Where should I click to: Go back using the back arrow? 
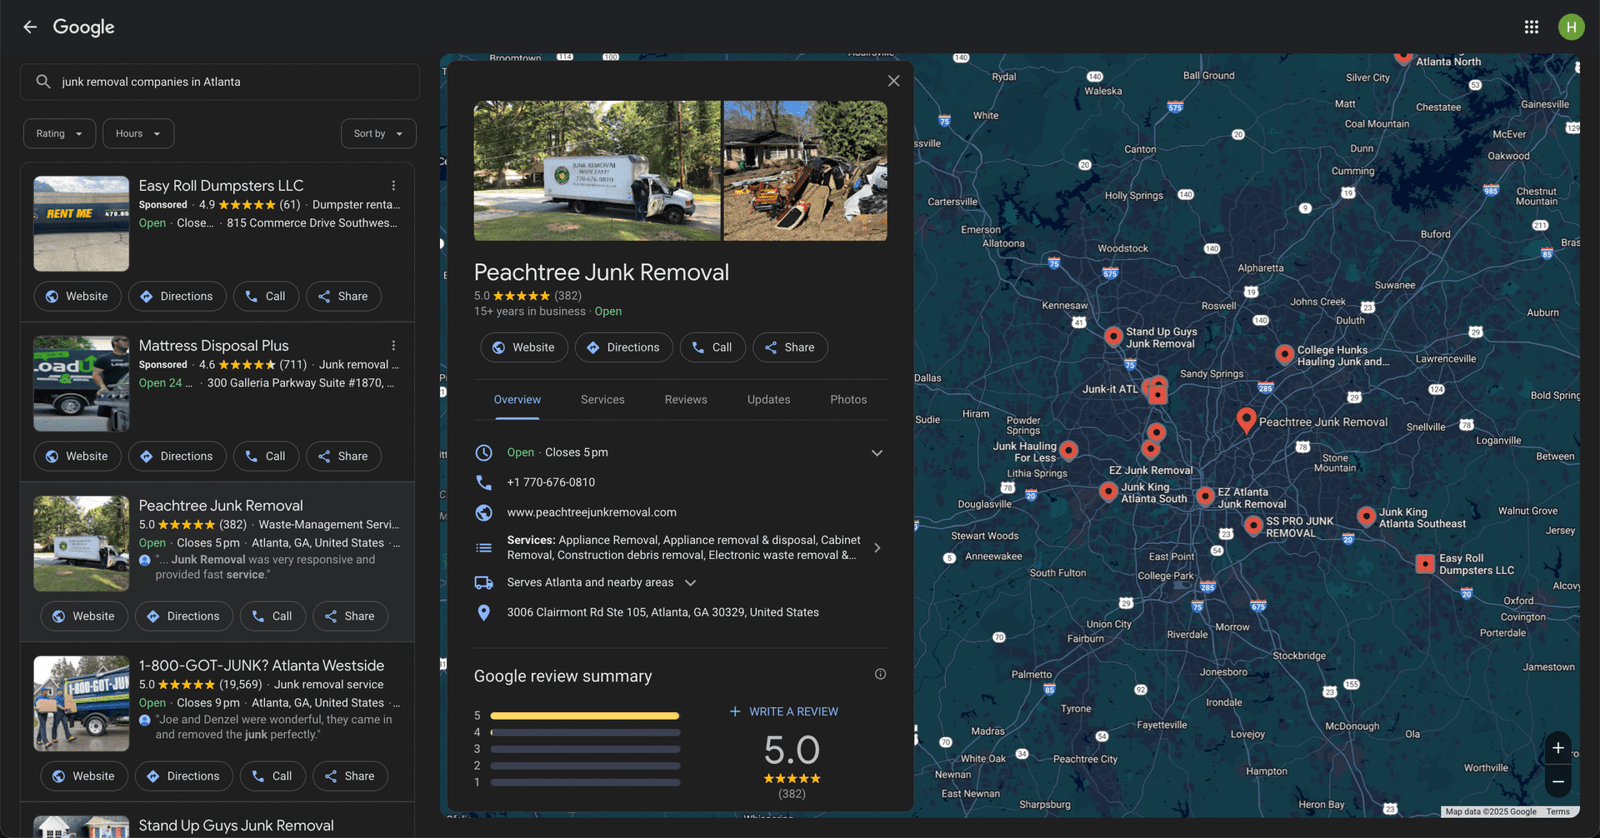[30, 27]
